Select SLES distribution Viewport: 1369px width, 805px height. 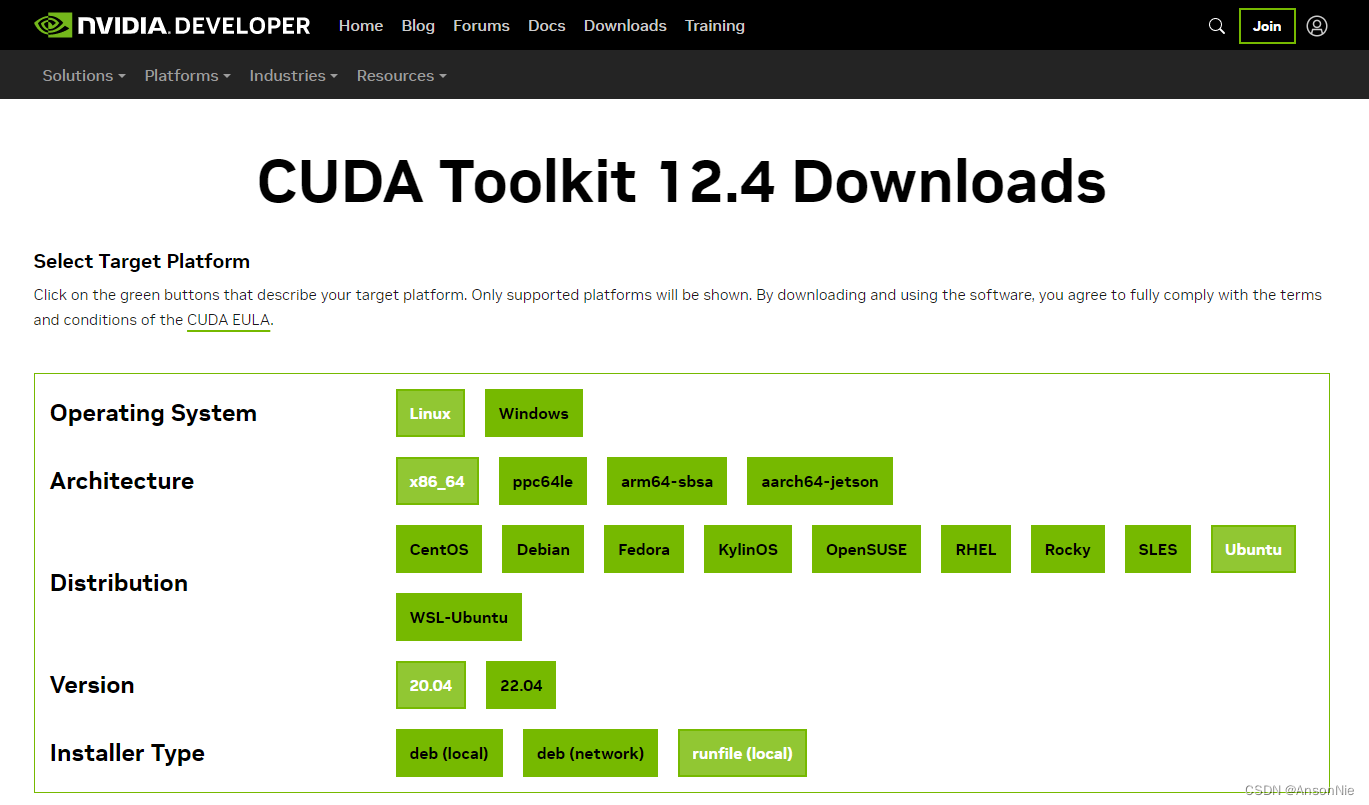tap(1158, 549)
